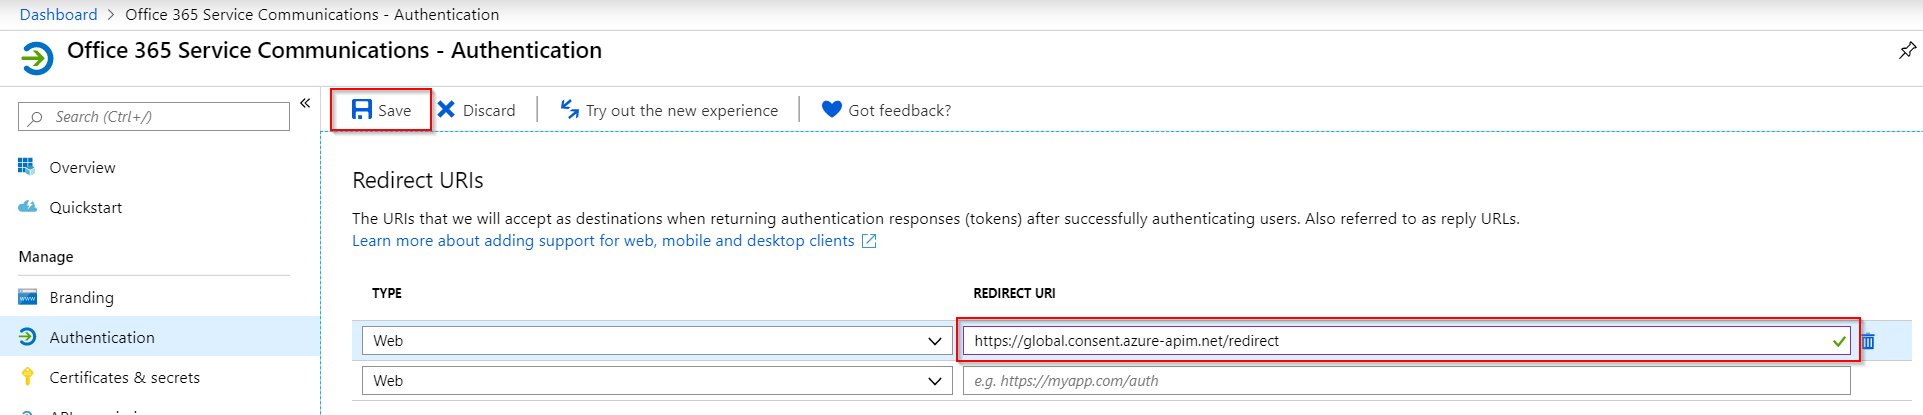This screenshot has width=1923, height=415.
Task: Go to Dashboard breadcrumb
Action: [59, 15]
